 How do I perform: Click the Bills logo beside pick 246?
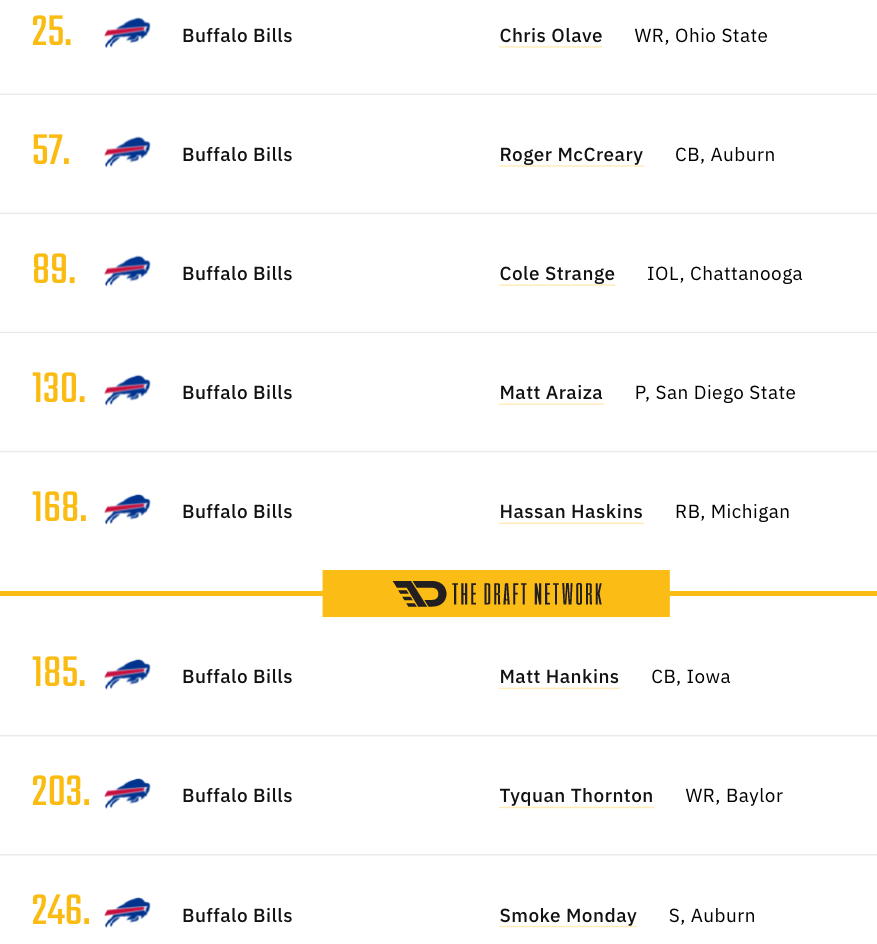coord(127,913)
